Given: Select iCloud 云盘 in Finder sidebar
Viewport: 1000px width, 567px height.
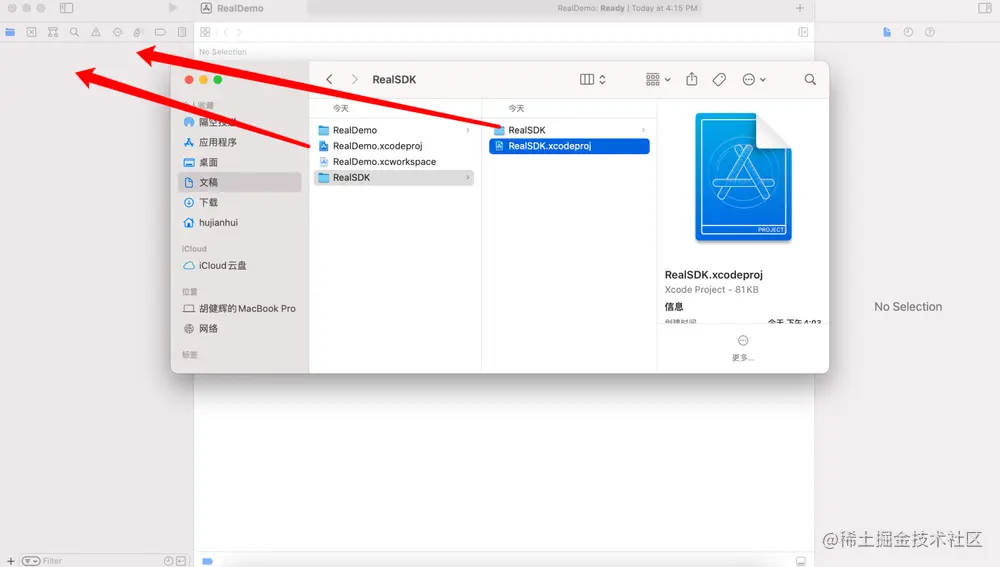Looking at the screenshot, I should [x=241, y=265].
